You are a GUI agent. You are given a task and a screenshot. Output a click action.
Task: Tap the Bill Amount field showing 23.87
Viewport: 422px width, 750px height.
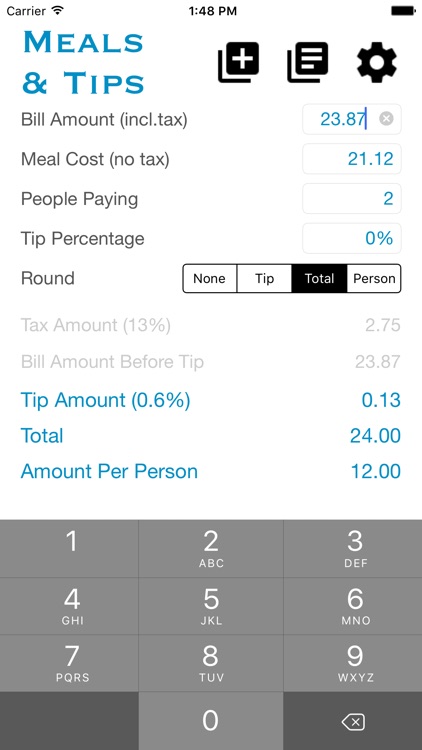(352, 119)
